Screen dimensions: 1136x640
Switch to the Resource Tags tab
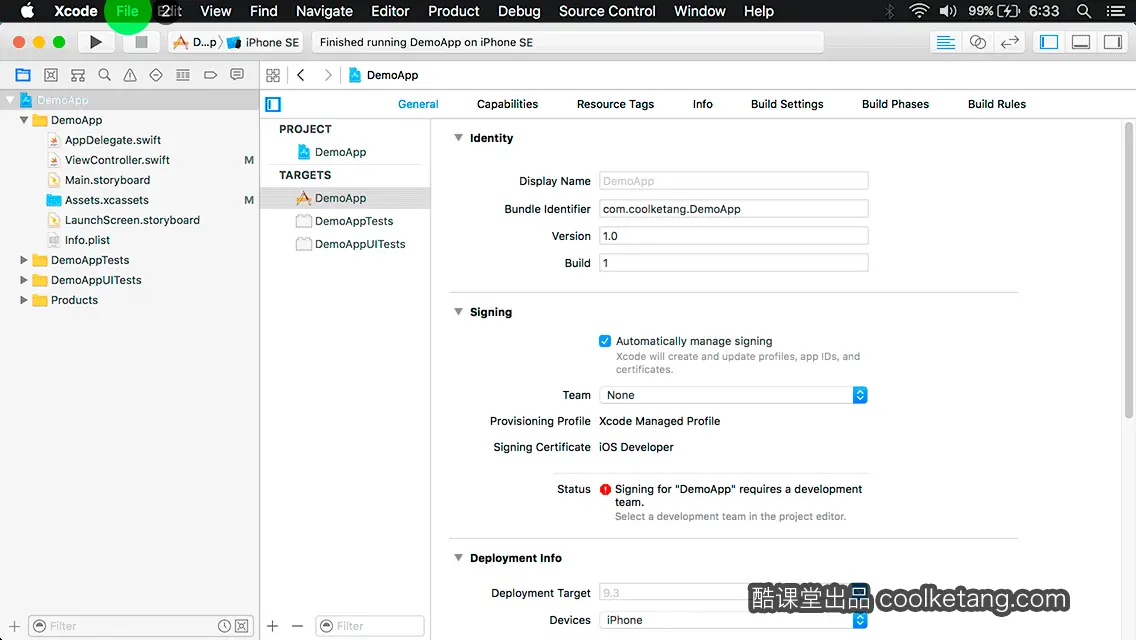point(615,104)
